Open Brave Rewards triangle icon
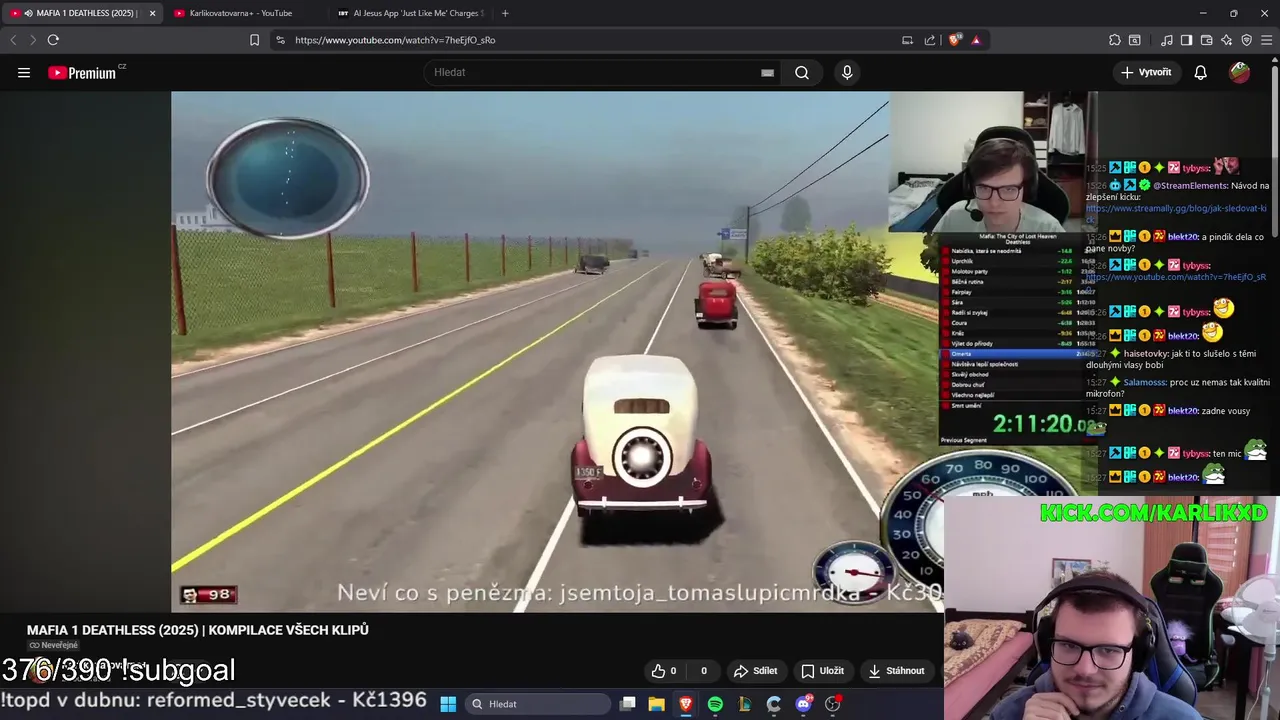This screenshot has height=720, width=1280. [976, 40]
